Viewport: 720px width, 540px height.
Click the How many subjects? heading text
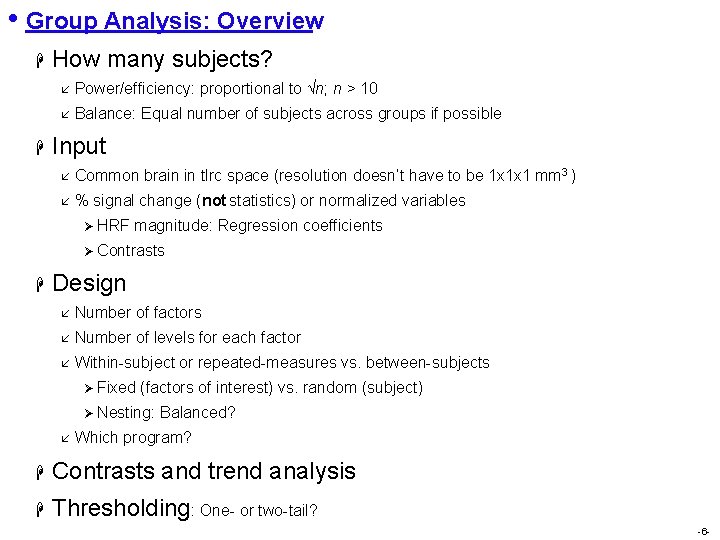coord(163,60)
